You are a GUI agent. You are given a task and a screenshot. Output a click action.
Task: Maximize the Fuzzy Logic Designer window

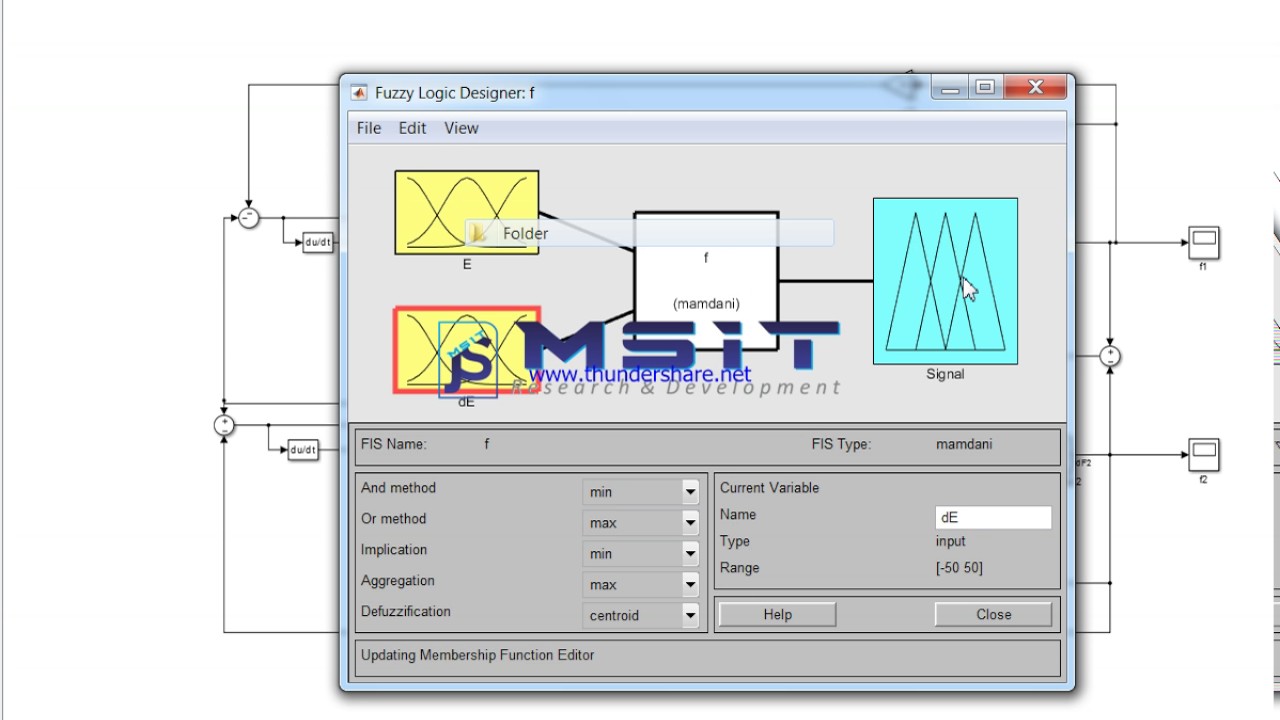(x=985, y=88)
